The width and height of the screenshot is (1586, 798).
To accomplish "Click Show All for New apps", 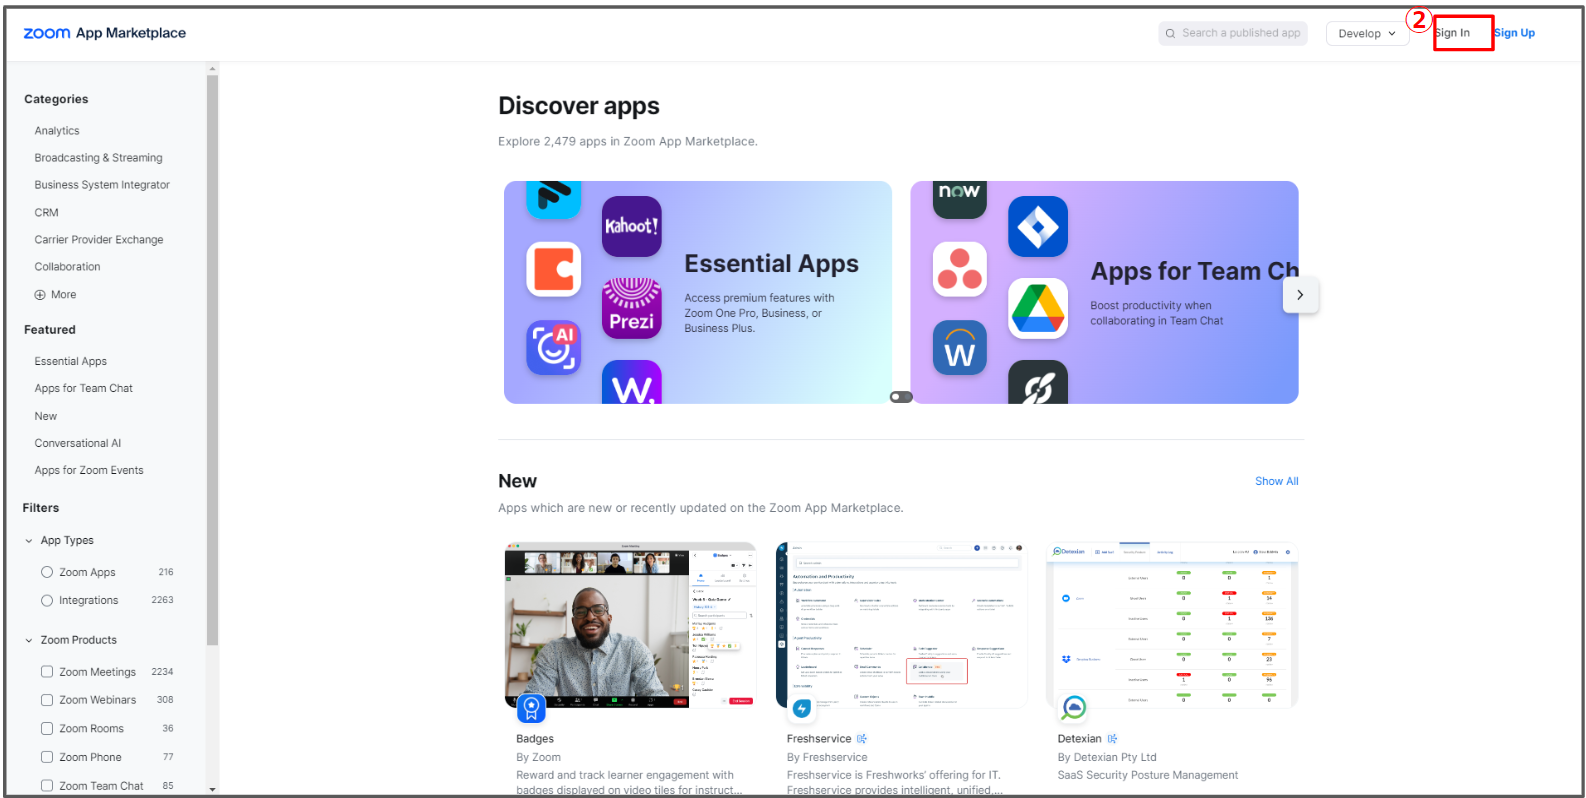I will click(1277, 482).
